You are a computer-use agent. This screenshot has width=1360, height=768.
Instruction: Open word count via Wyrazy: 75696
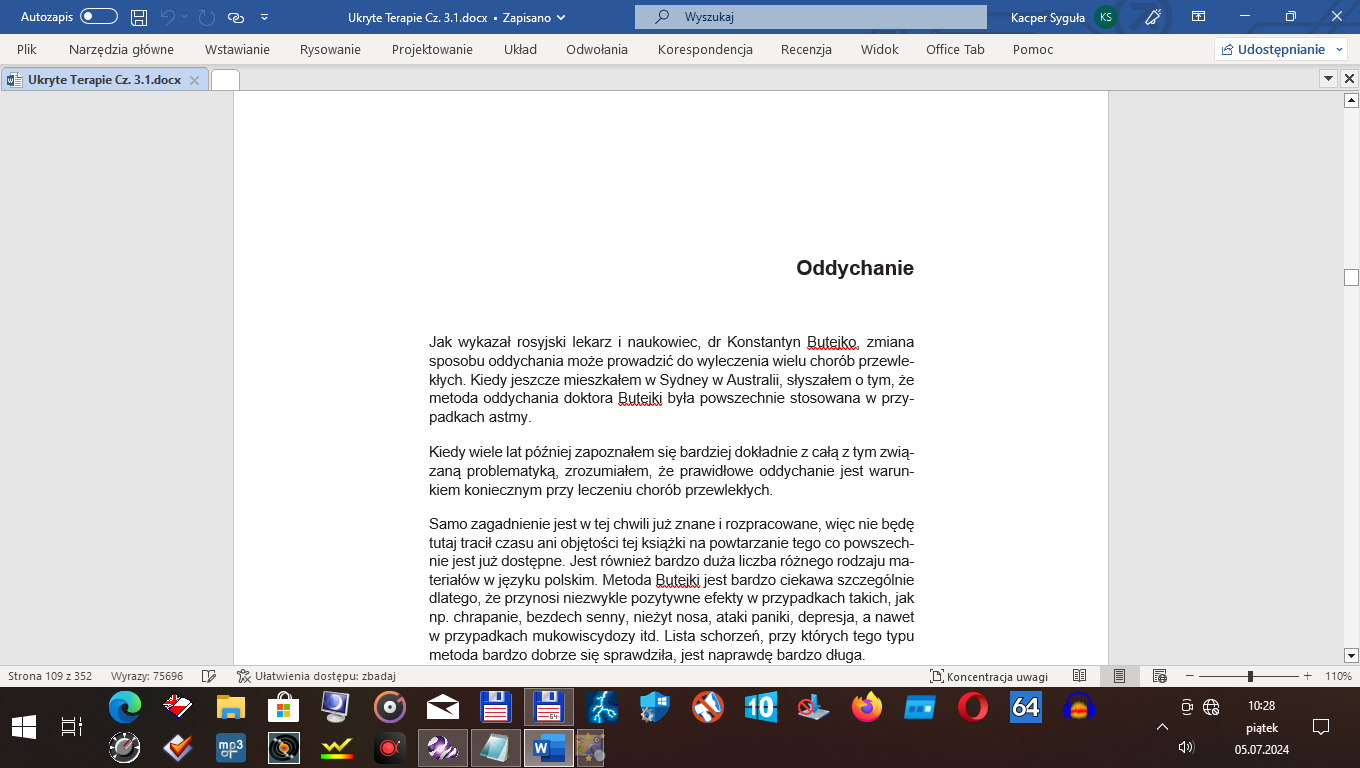[x=146, y=676]
